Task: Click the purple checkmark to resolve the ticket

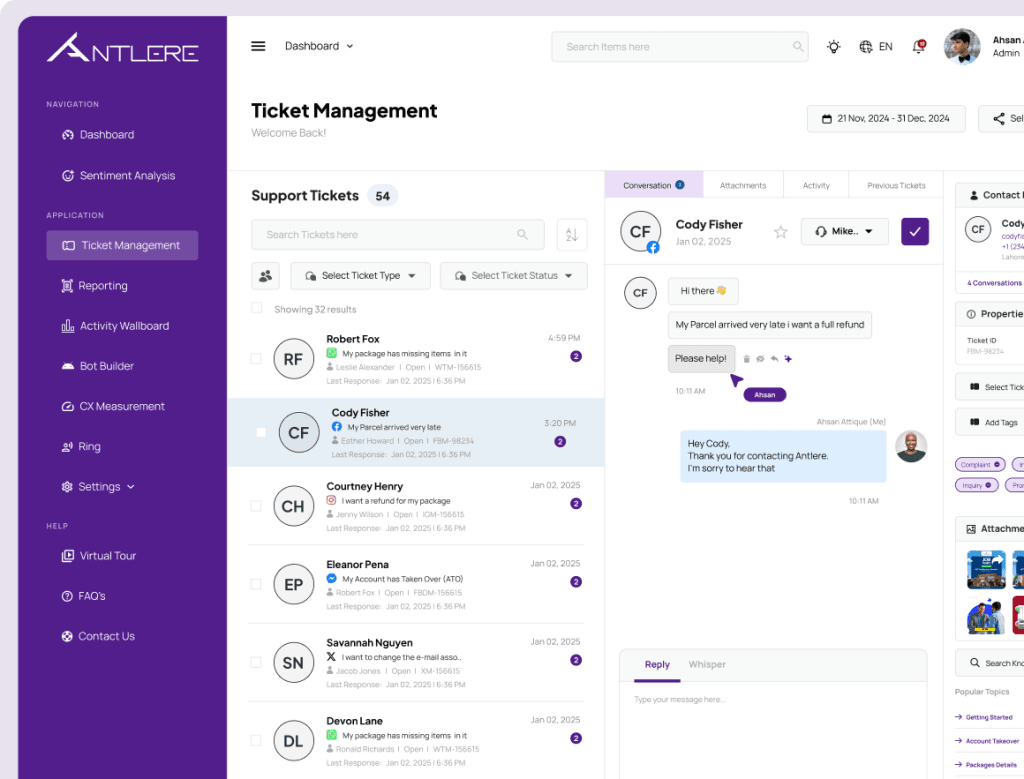Action: [x=914, y=231]
